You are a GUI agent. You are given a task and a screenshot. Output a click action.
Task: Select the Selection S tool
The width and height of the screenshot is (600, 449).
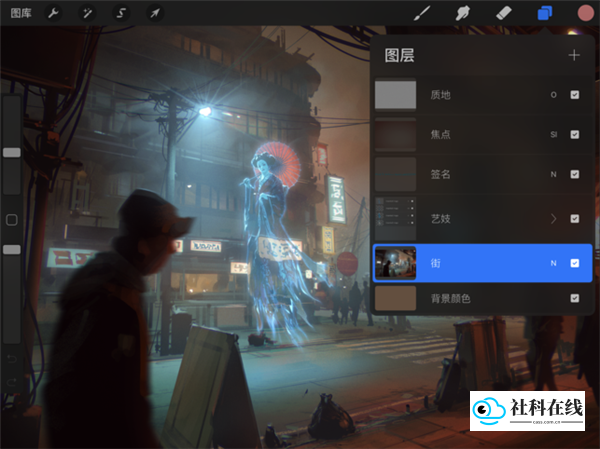121,13
